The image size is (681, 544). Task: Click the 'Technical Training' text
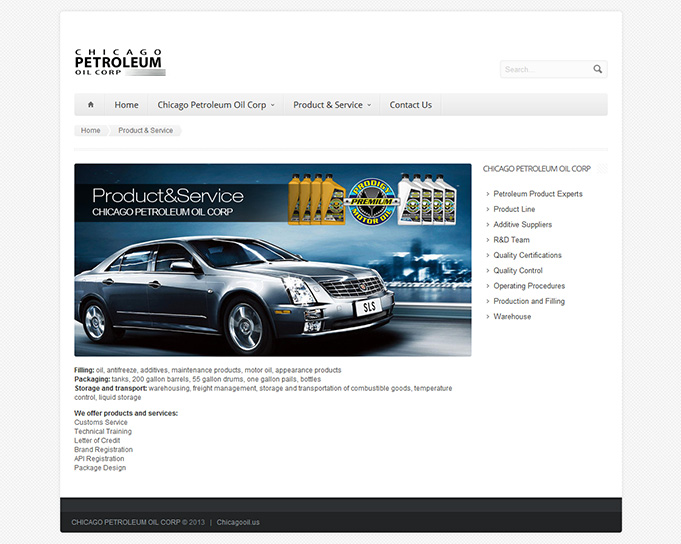pyautogui.click(x=103, y=432)
